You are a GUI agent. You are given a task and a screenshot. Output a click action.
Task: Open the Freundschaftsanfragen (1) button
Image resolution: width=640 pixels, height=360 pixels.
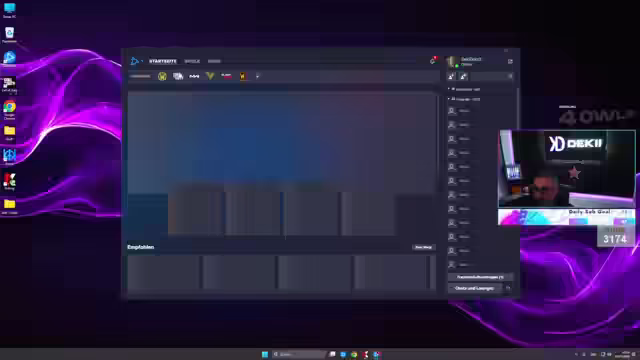[x=480, y=277]
